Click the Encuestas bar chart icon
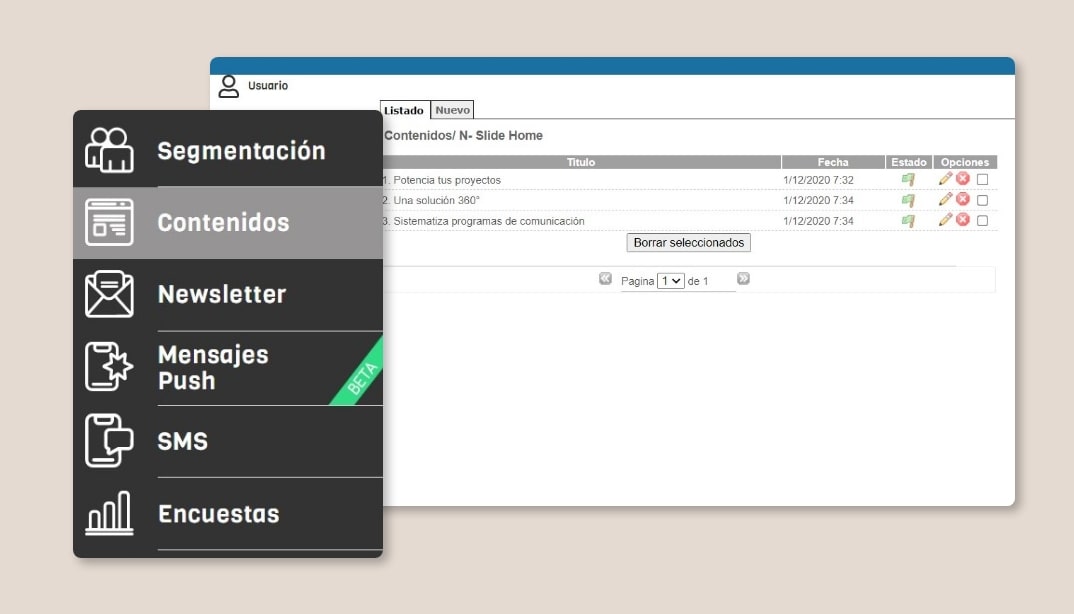 pyautogui.click(x=110, y=513)
